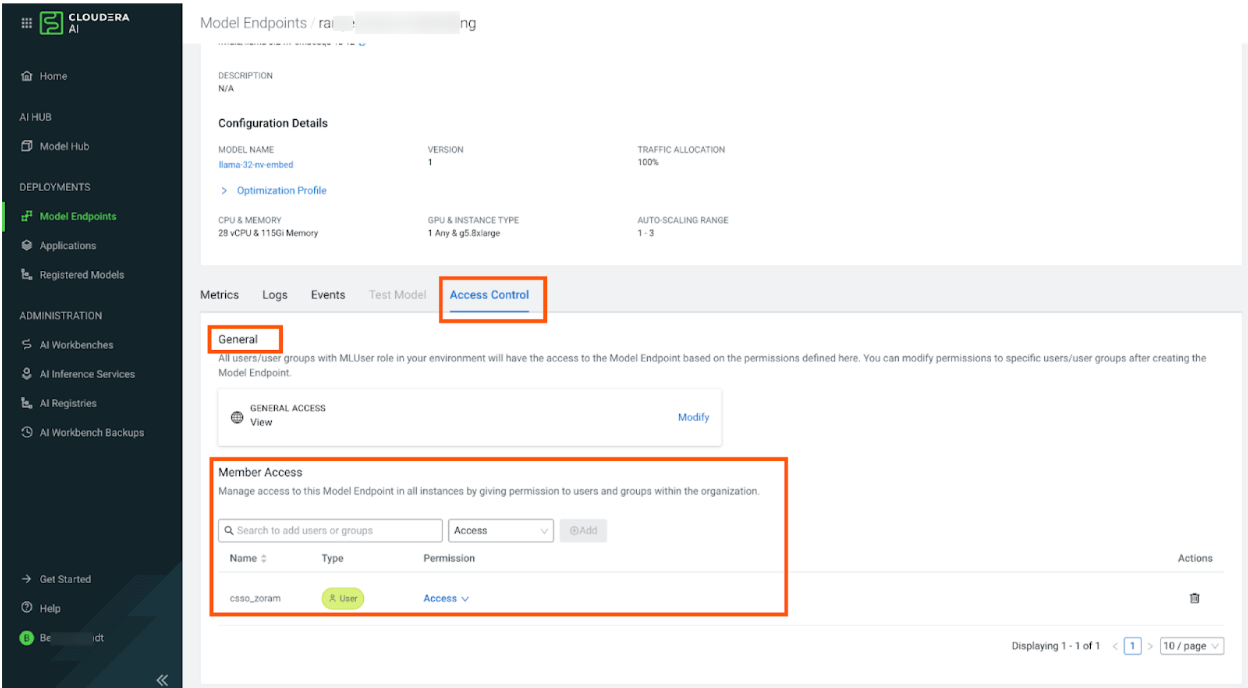
Task: Delete csso_zoram member with trash icon
Action: click(1194, 598)
